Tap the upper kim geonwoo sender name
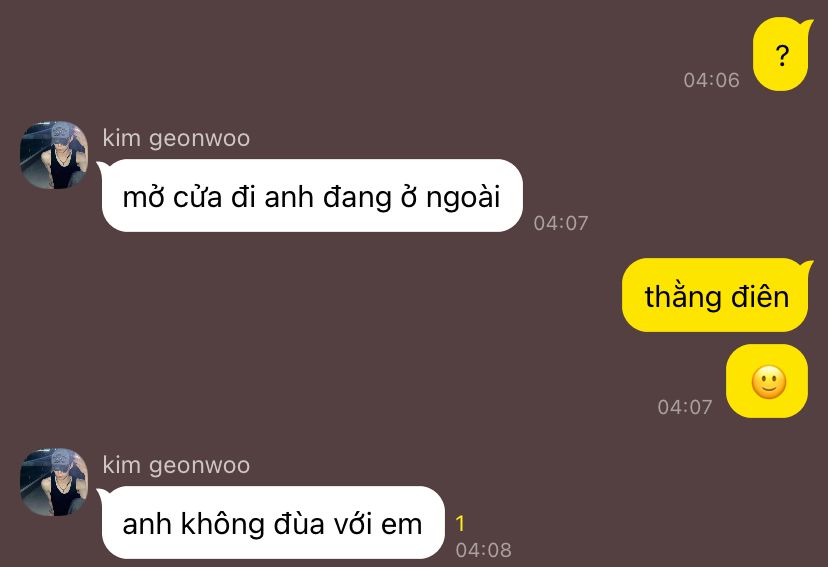This screenshot has width=828, height=567. (x=176, y=138)
